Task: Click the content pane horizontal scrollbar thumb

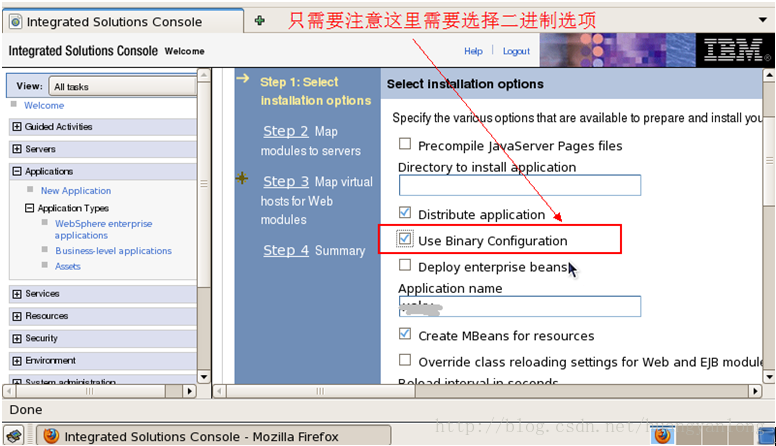Action: click(320, 391)
